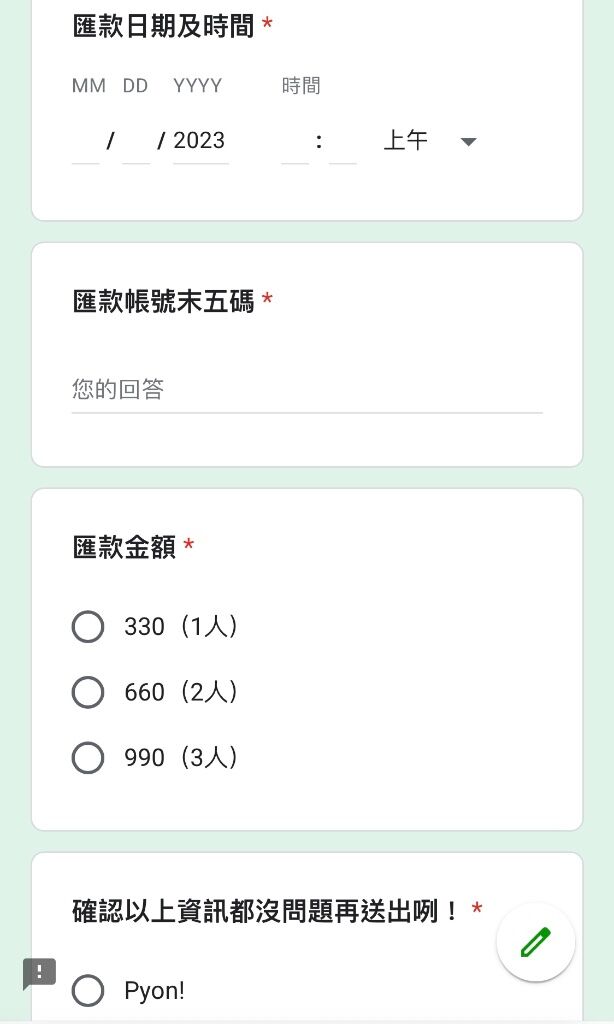Screen dimensions: 614x1024
Task: Click the 330 (1人) option label
Action: click(181, 627)
